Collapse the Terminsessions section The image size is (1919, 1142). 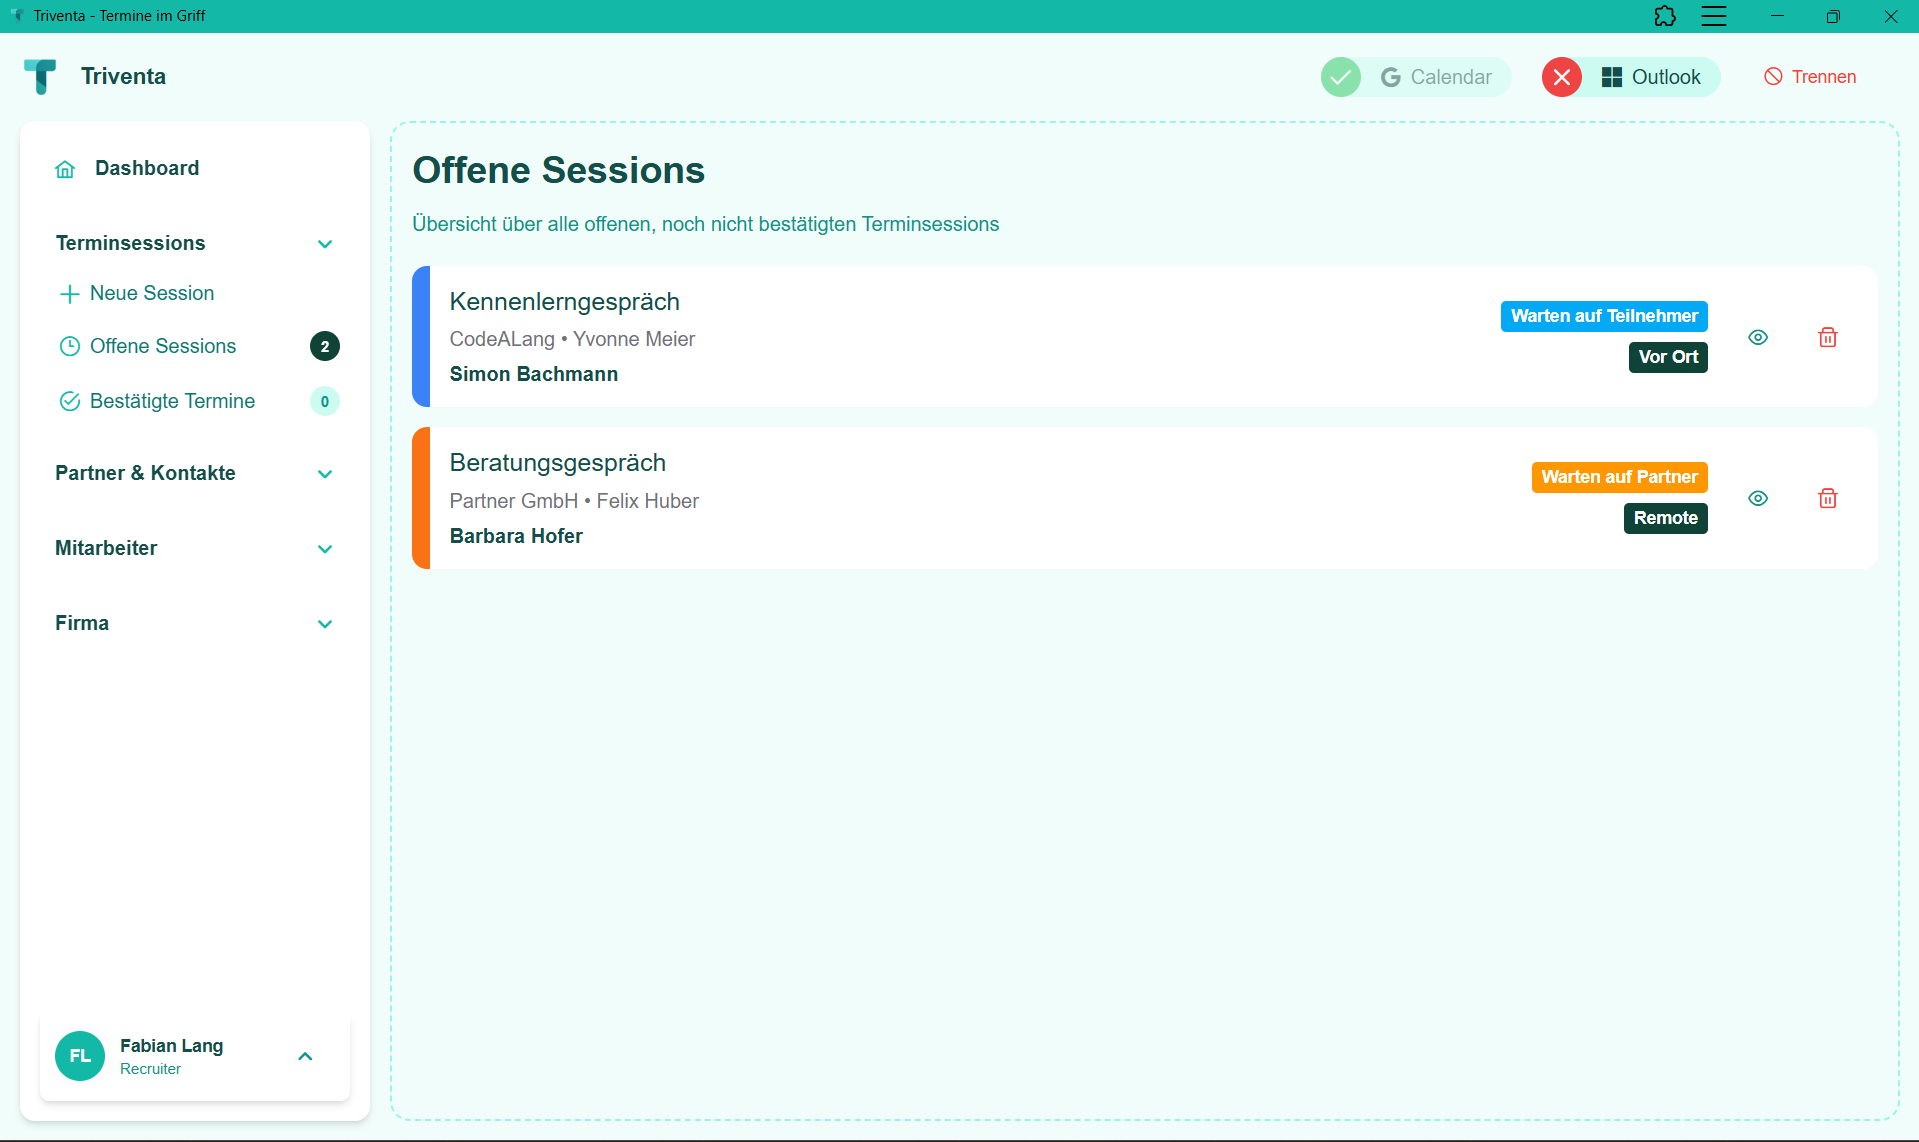coord(325,244)
